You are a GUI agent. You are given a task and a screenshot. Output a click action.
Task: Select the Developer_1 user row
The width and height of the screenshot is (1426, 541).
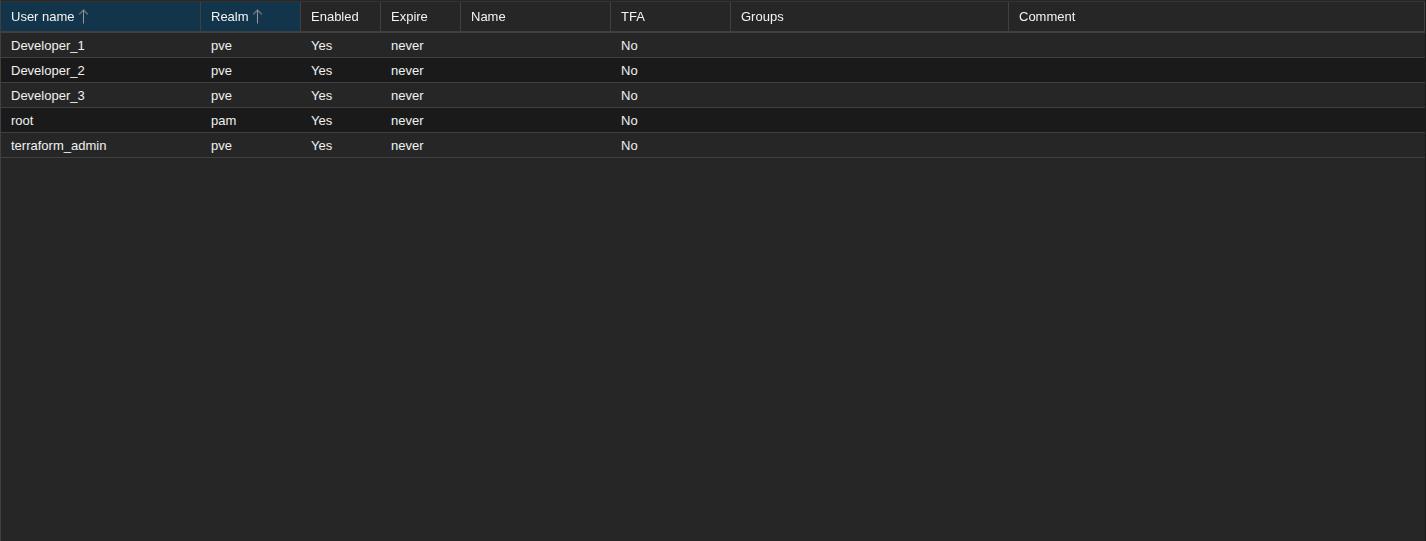pyautogui.click(x=48, y=46)
